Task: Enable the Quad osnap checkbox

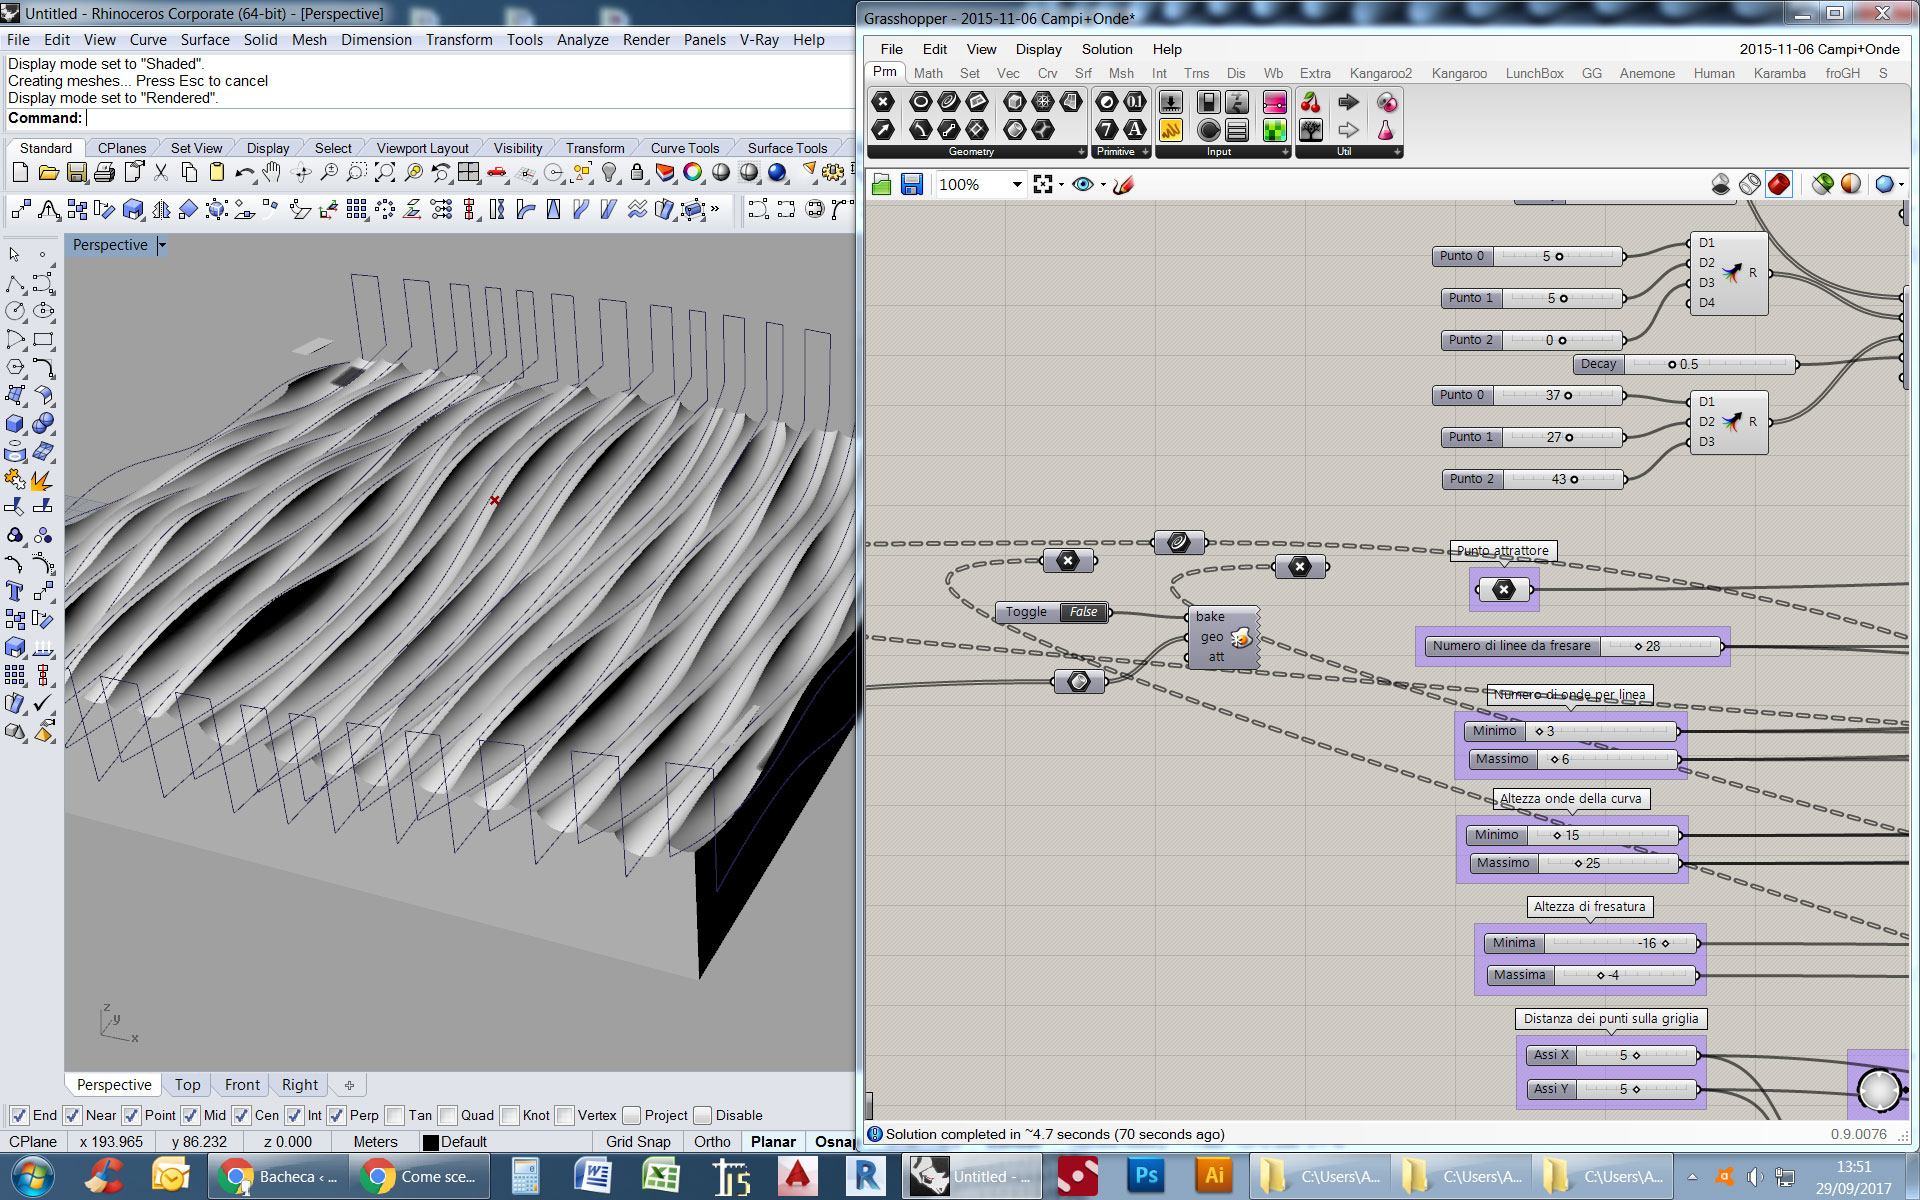Action: [x=448, y=1115]
